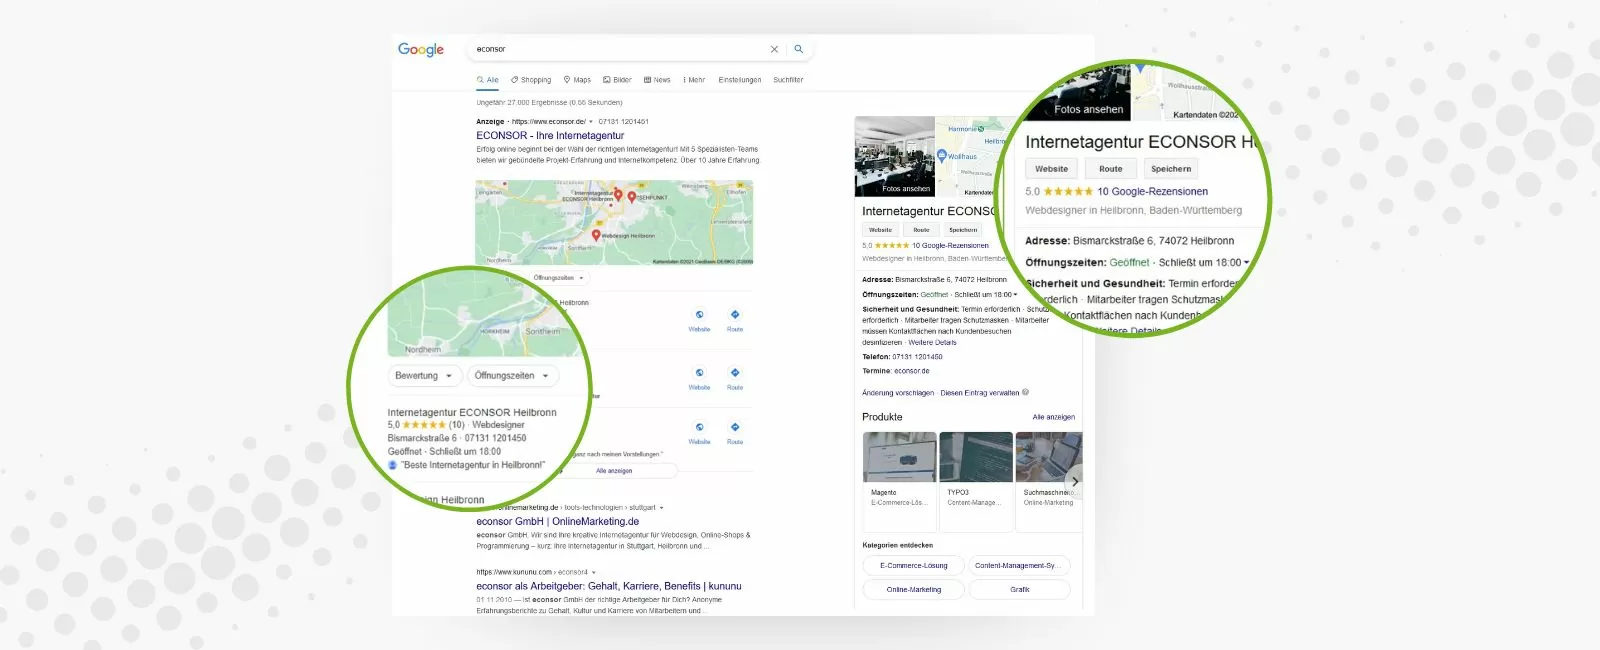
Task: Click the SEHPUNKT map pin
Action: [632, 197]
